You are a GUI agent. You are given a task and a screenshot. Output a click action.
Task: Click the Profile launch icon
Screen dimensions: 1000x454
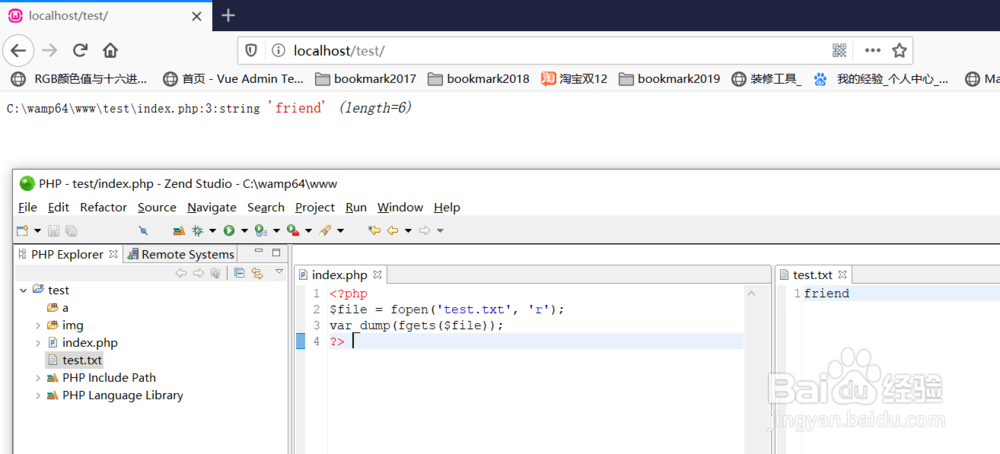(260, 230)
